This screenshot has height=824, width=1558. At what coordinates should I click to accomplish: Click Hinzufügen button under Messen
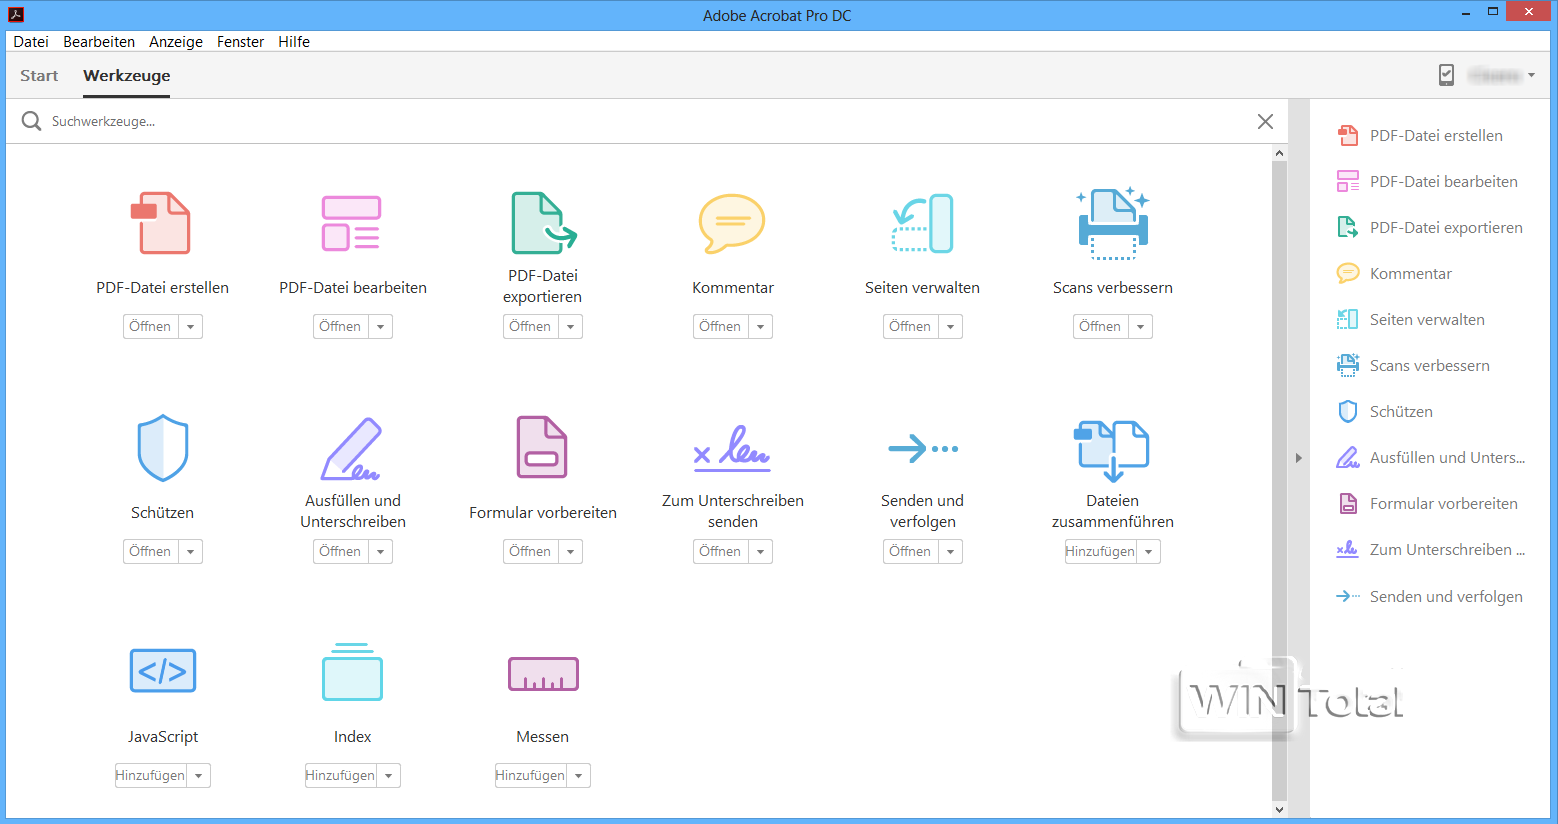pyautogui.click(x=530, y=776)
